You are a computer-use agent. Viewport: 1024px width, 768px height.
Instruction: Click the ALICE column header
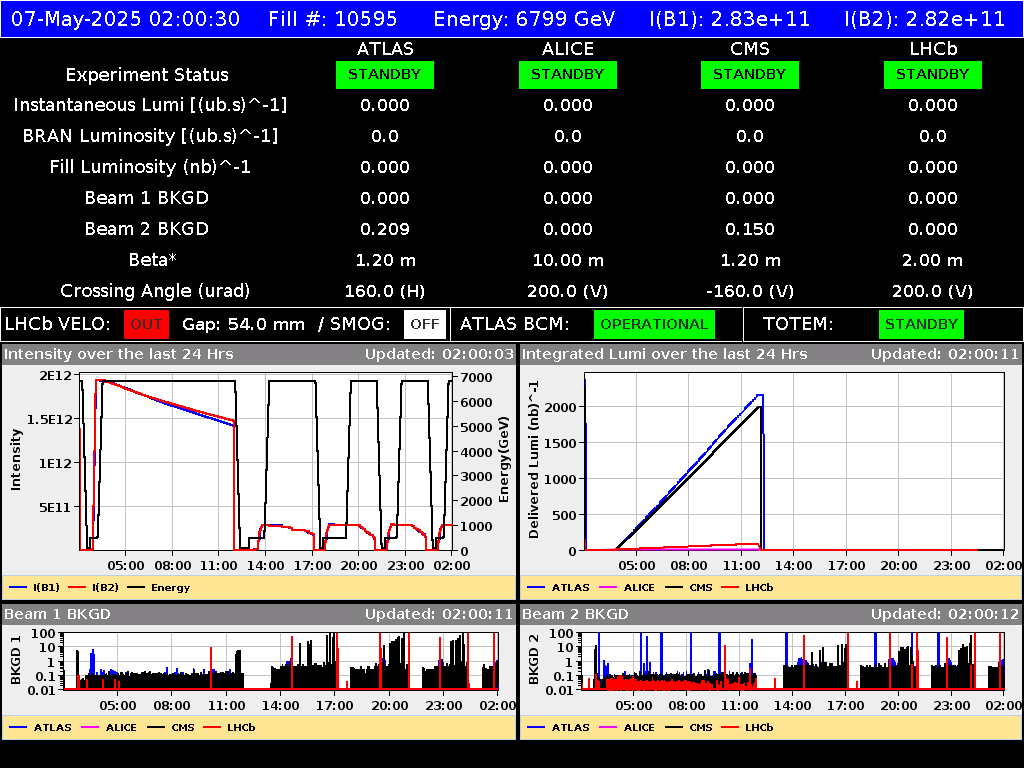[x=568, y=49]
